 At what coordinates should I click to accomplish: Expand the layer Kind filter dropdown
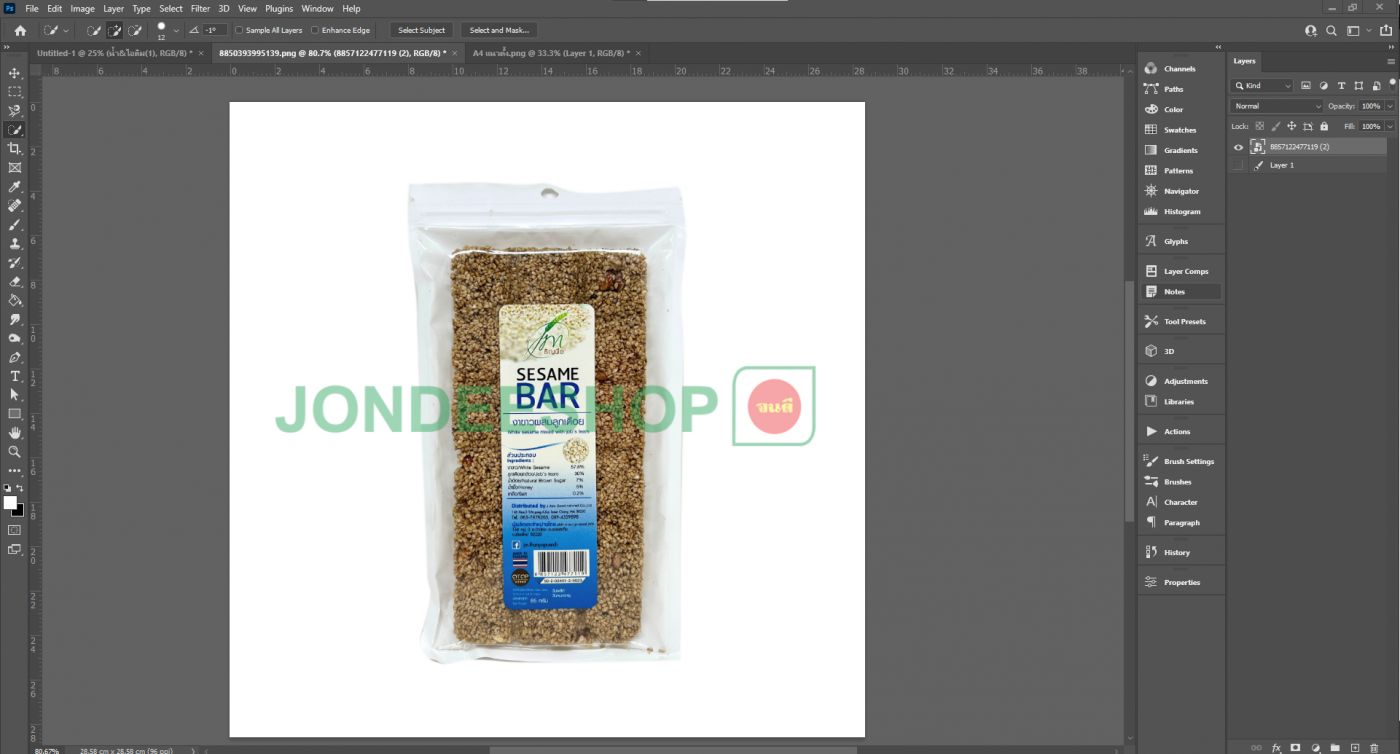[x=1264, y=86]
